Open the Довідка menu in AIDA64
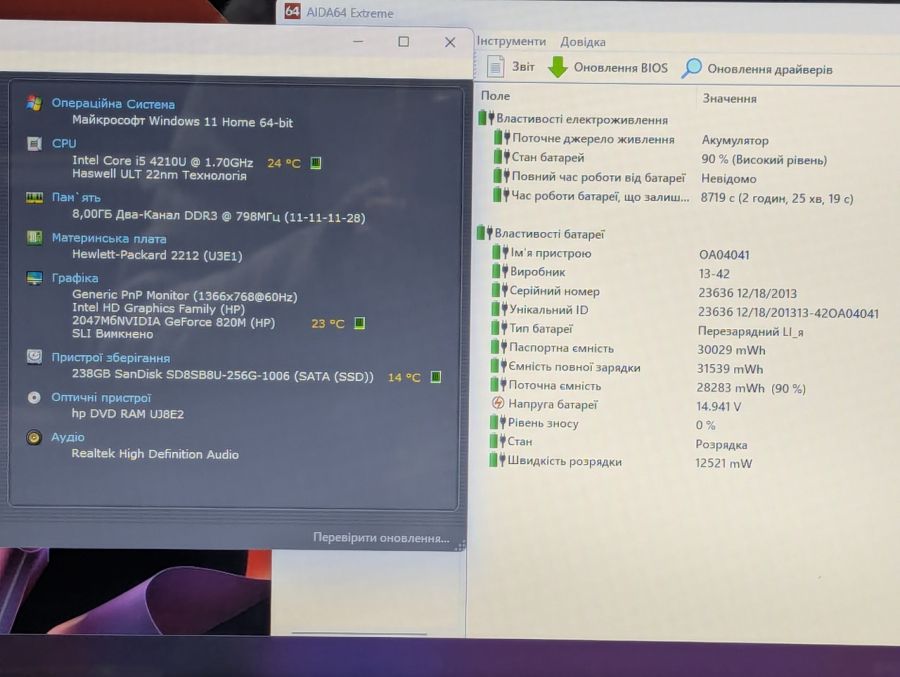900x677 pixels. point(583,42)
